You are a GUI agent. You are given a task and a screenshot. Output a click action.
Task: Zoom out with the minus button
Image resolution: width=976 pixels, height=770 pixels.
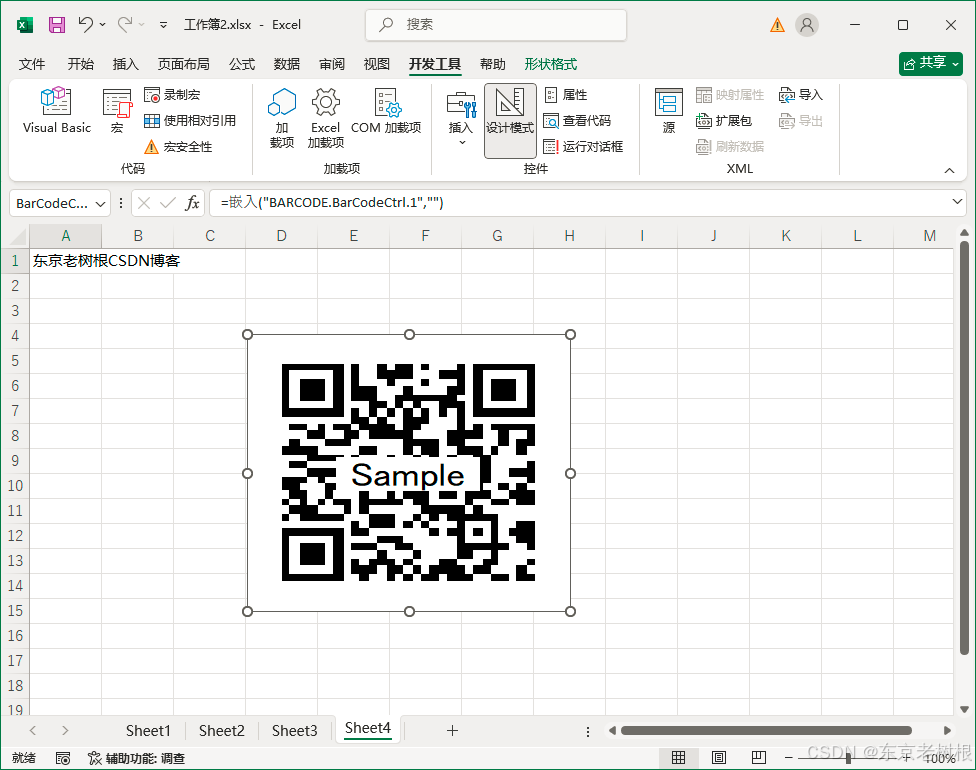coord(789,758)
